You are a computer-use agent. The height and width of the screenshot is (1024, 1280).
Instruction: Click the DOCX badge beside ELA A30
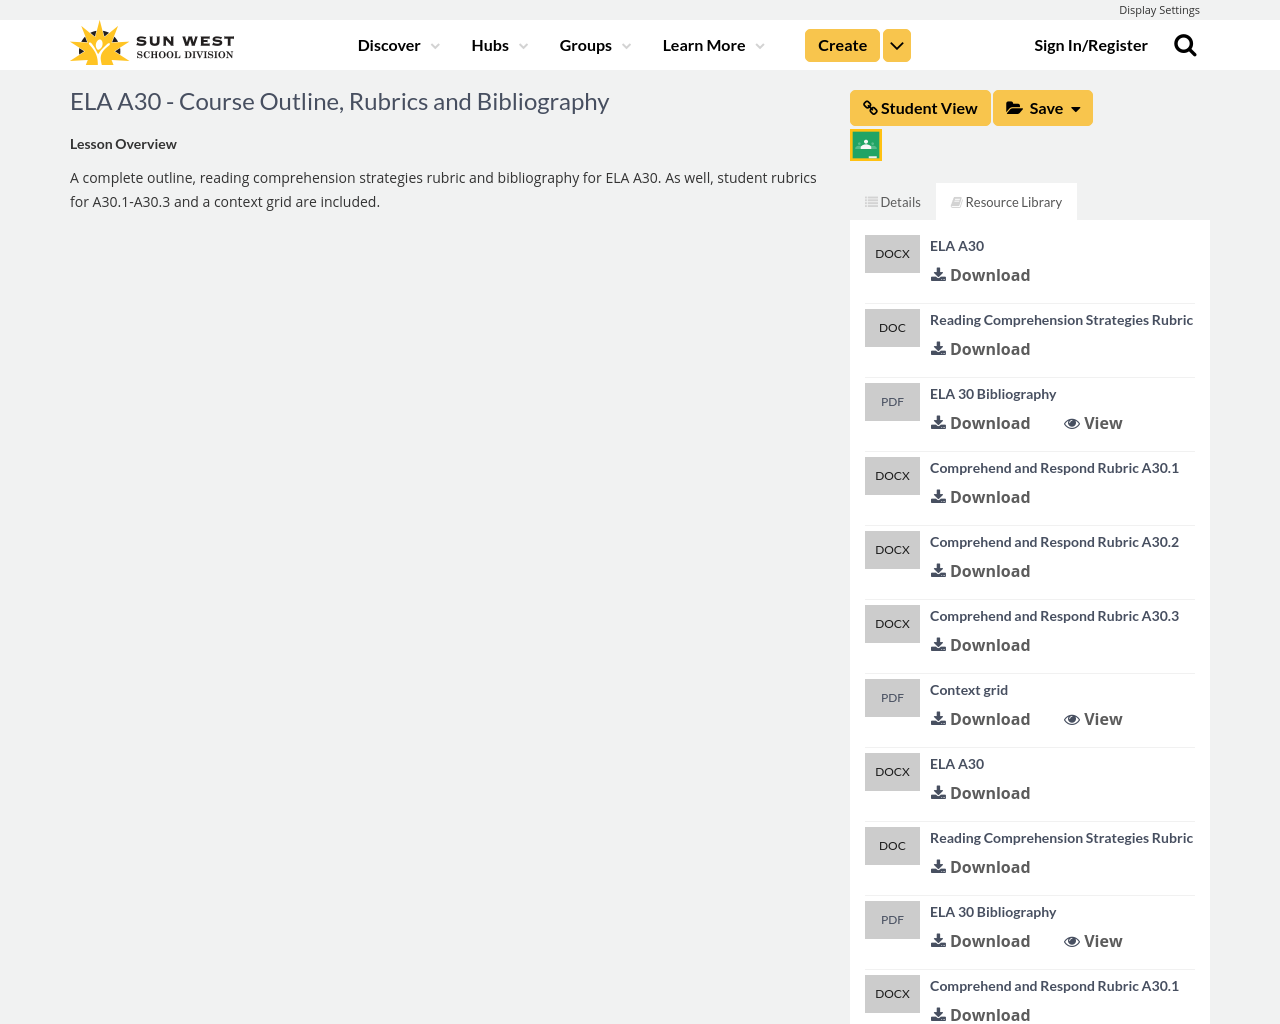click(x=892, y=251)
